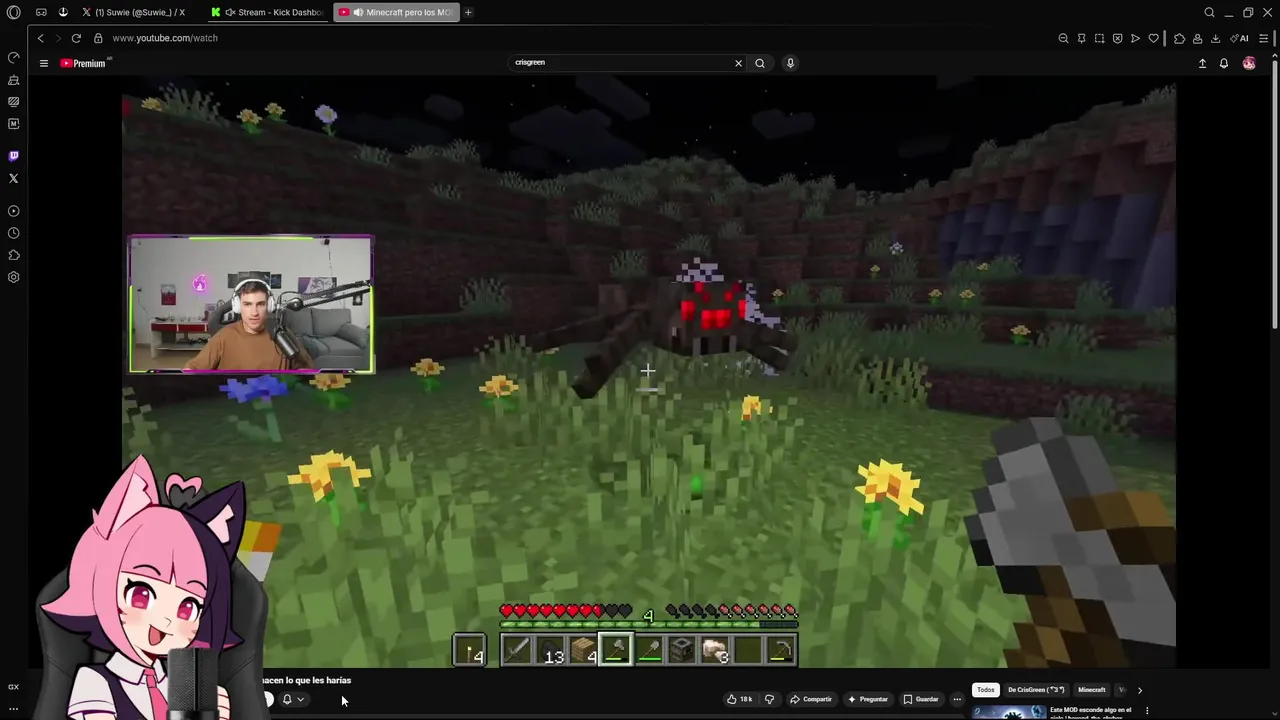Clear the YouTube search text
Screen dimensions: 1280x720
(x=738, y=63)
